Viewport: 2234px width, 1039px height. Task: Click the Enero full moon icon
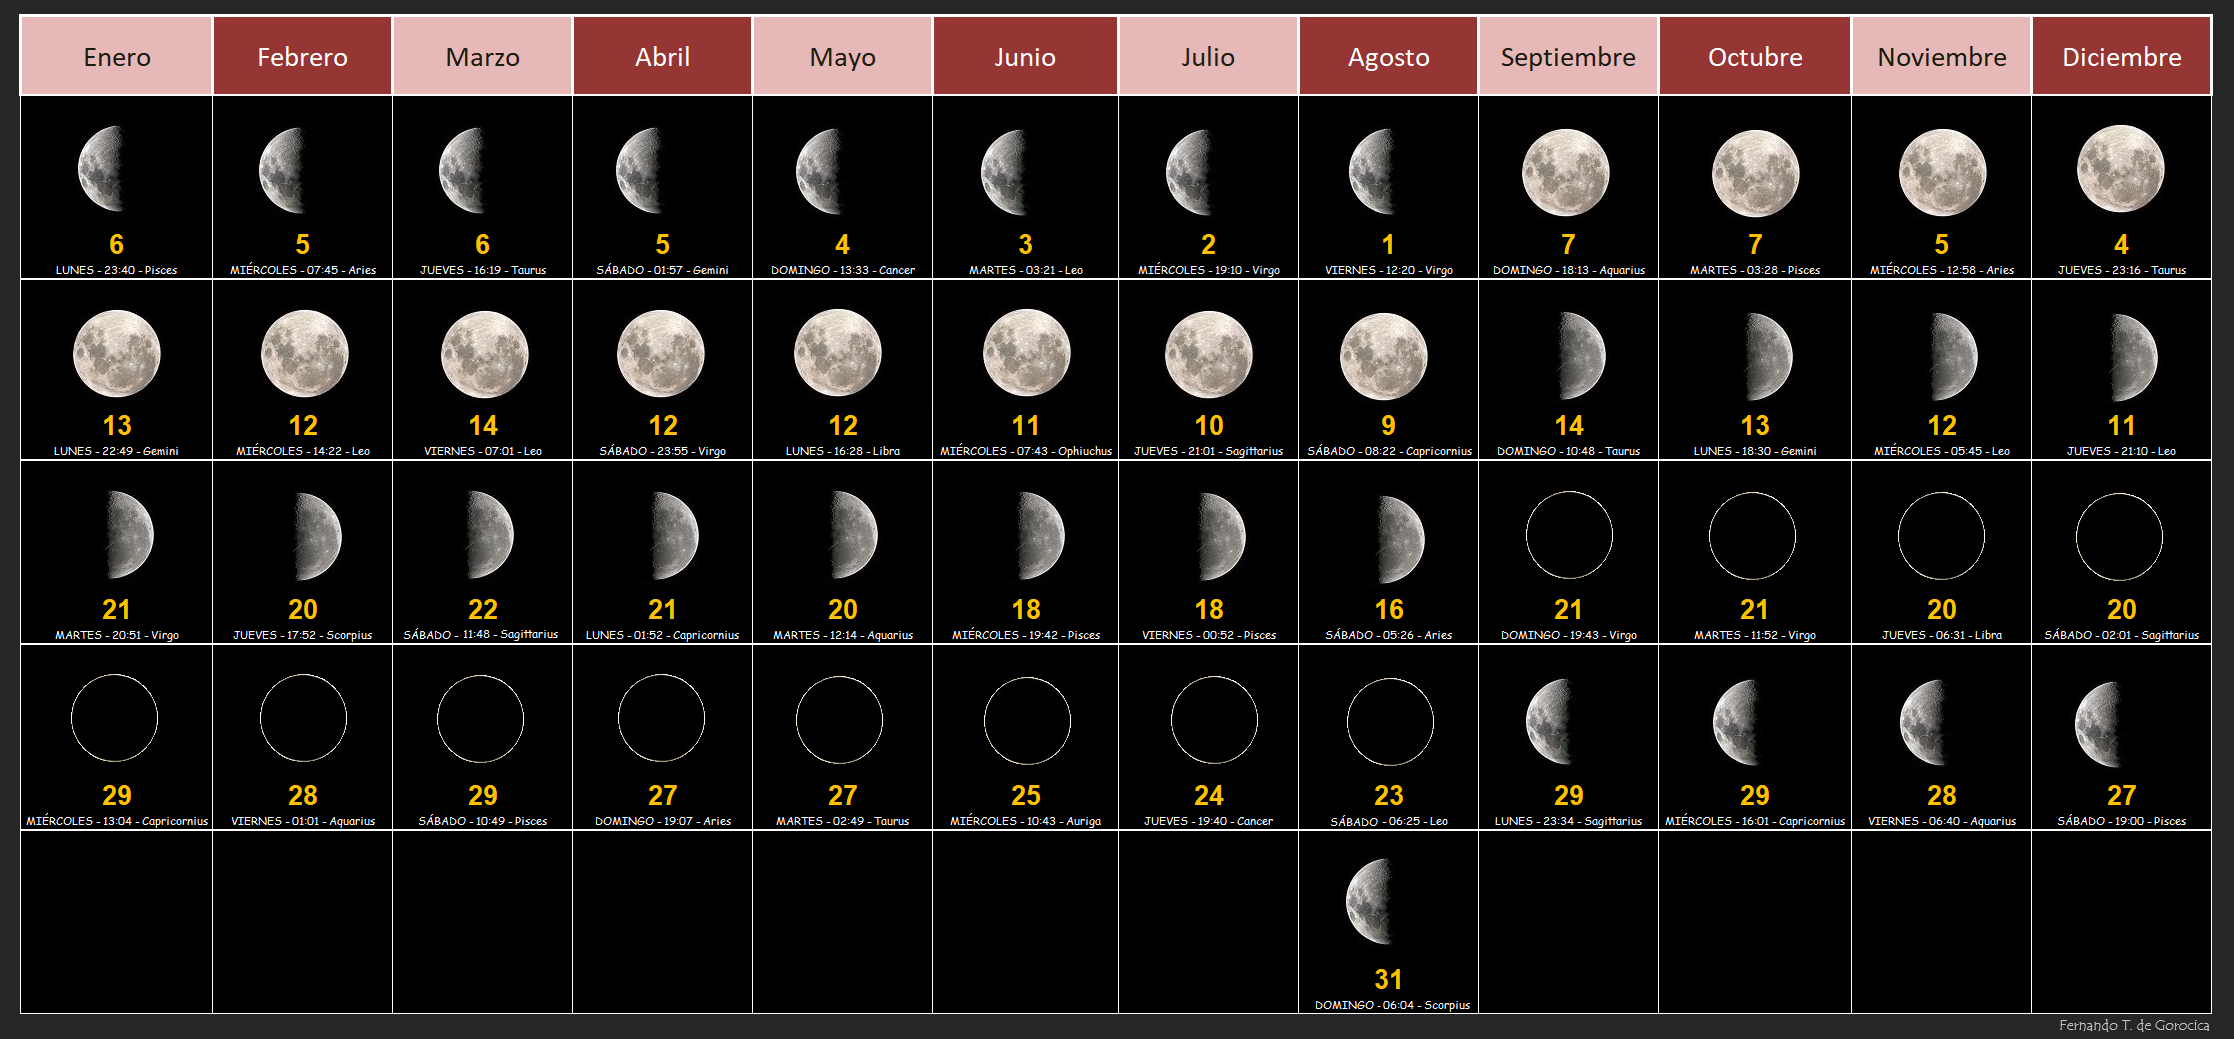click(117, 353)
